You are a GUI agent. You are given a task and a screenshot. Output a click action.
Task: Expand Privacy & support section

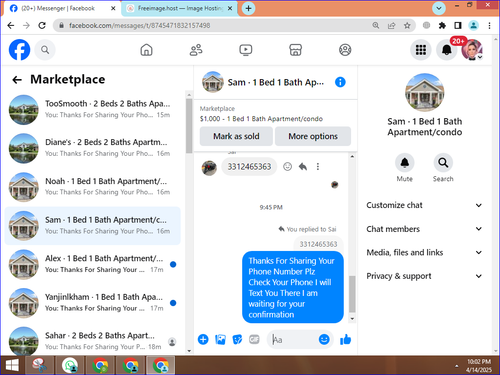coord(424,276)
